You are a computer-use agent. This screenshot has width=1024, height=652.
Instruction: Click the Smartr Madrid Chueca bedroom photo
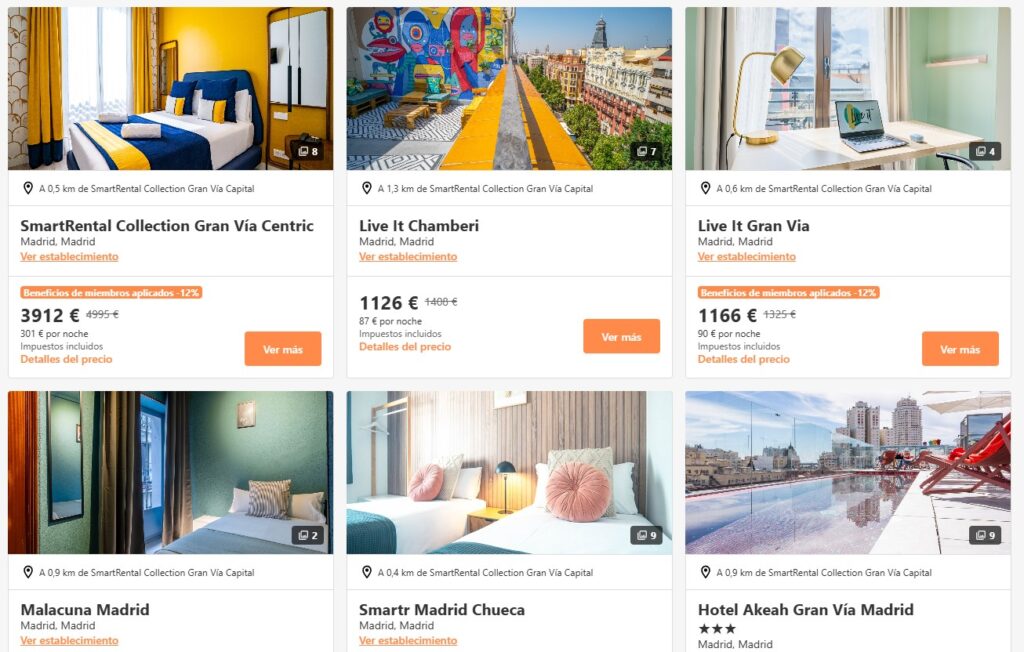coord(509,472)
